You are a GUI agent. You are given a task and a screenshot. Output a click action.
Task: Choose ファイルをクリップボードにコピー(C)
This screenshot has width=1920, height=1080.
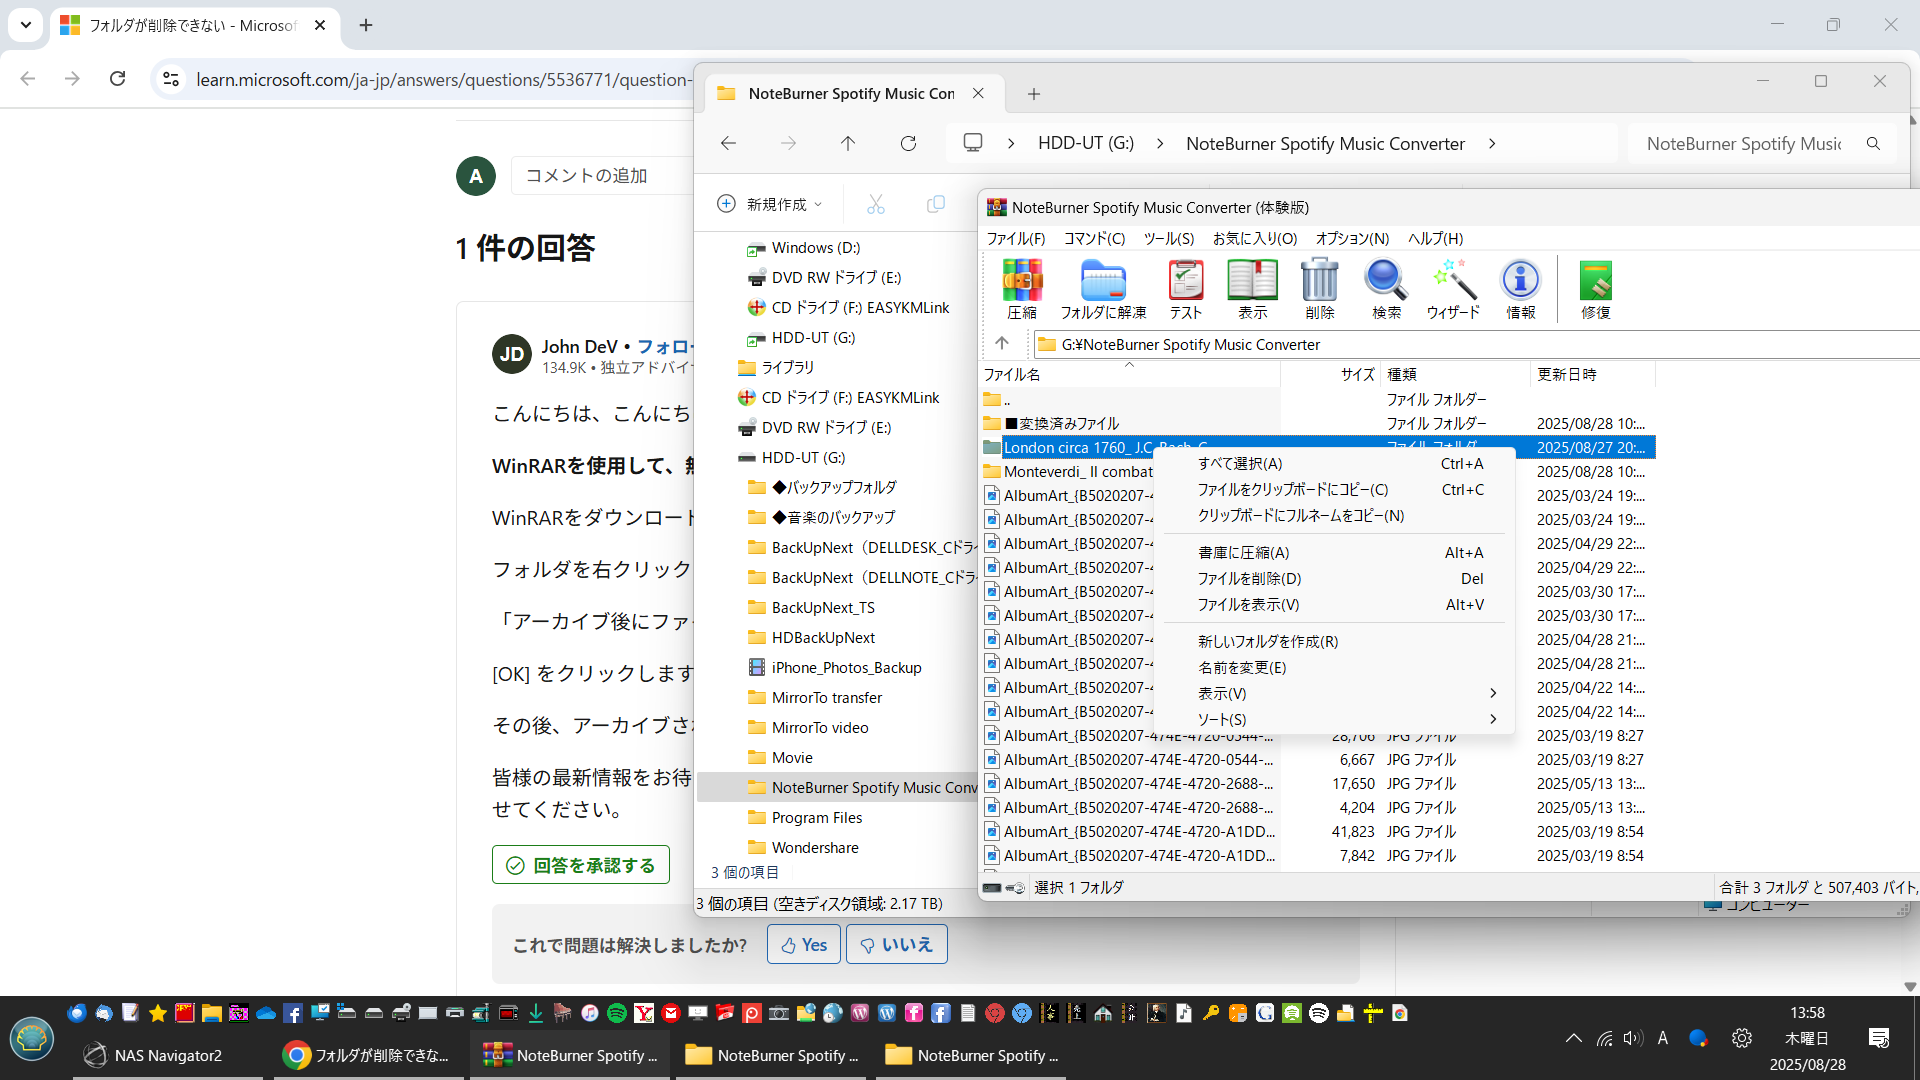1334,489
